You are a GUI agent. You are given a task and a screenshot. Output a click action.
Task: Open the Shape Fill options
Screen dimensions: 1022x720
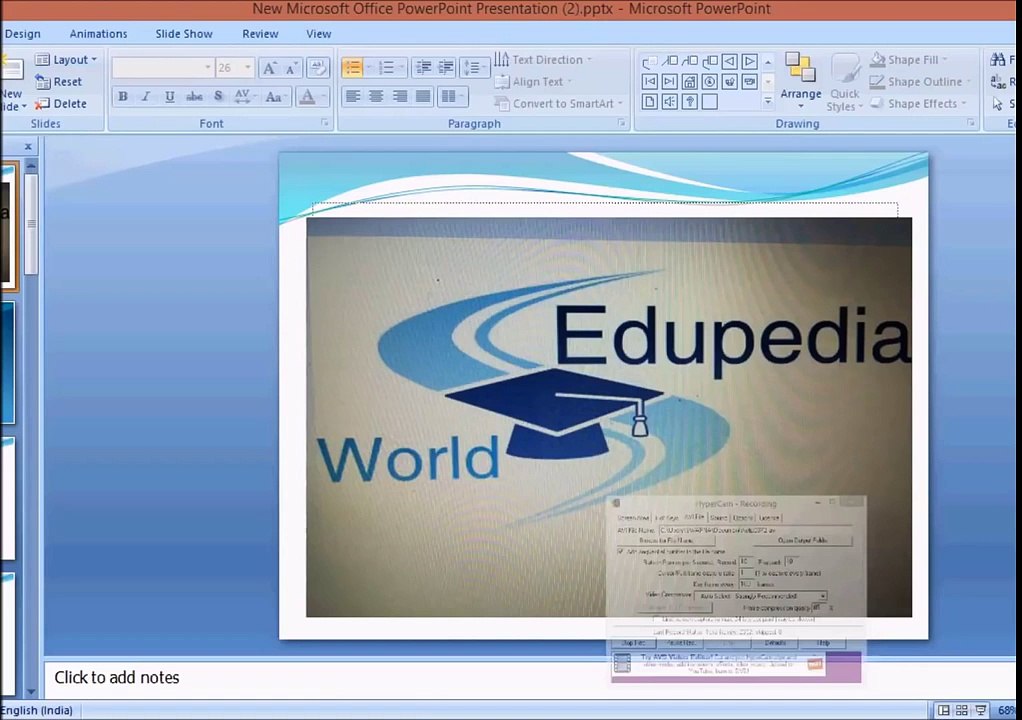click(x=909, y=59)
